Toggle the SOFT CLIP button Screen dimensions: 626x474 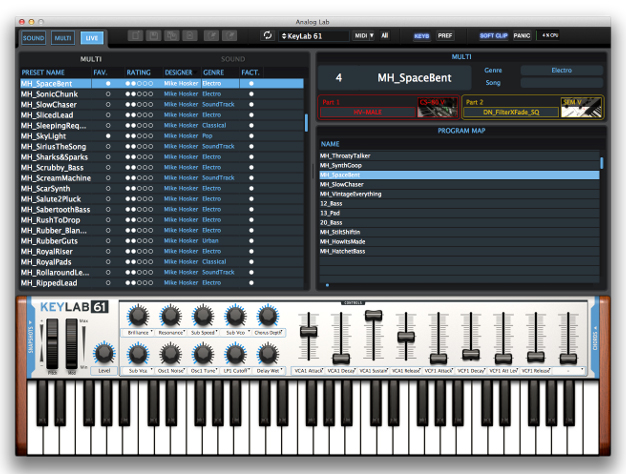click(x=493, y=36)
